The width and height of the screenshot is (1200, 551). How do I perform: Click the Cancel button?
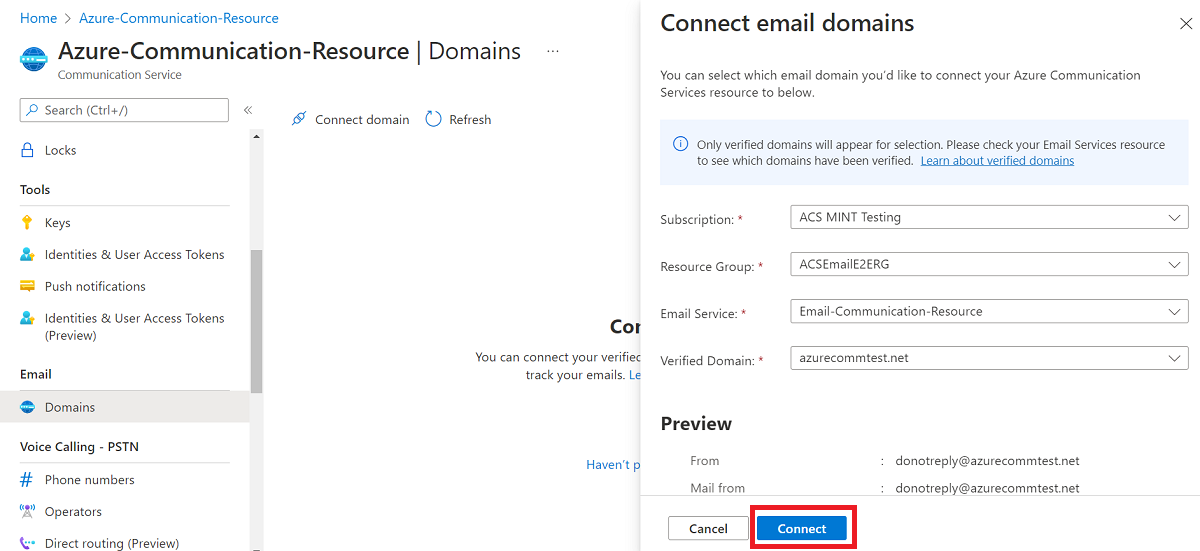click(x=708, y=528)
